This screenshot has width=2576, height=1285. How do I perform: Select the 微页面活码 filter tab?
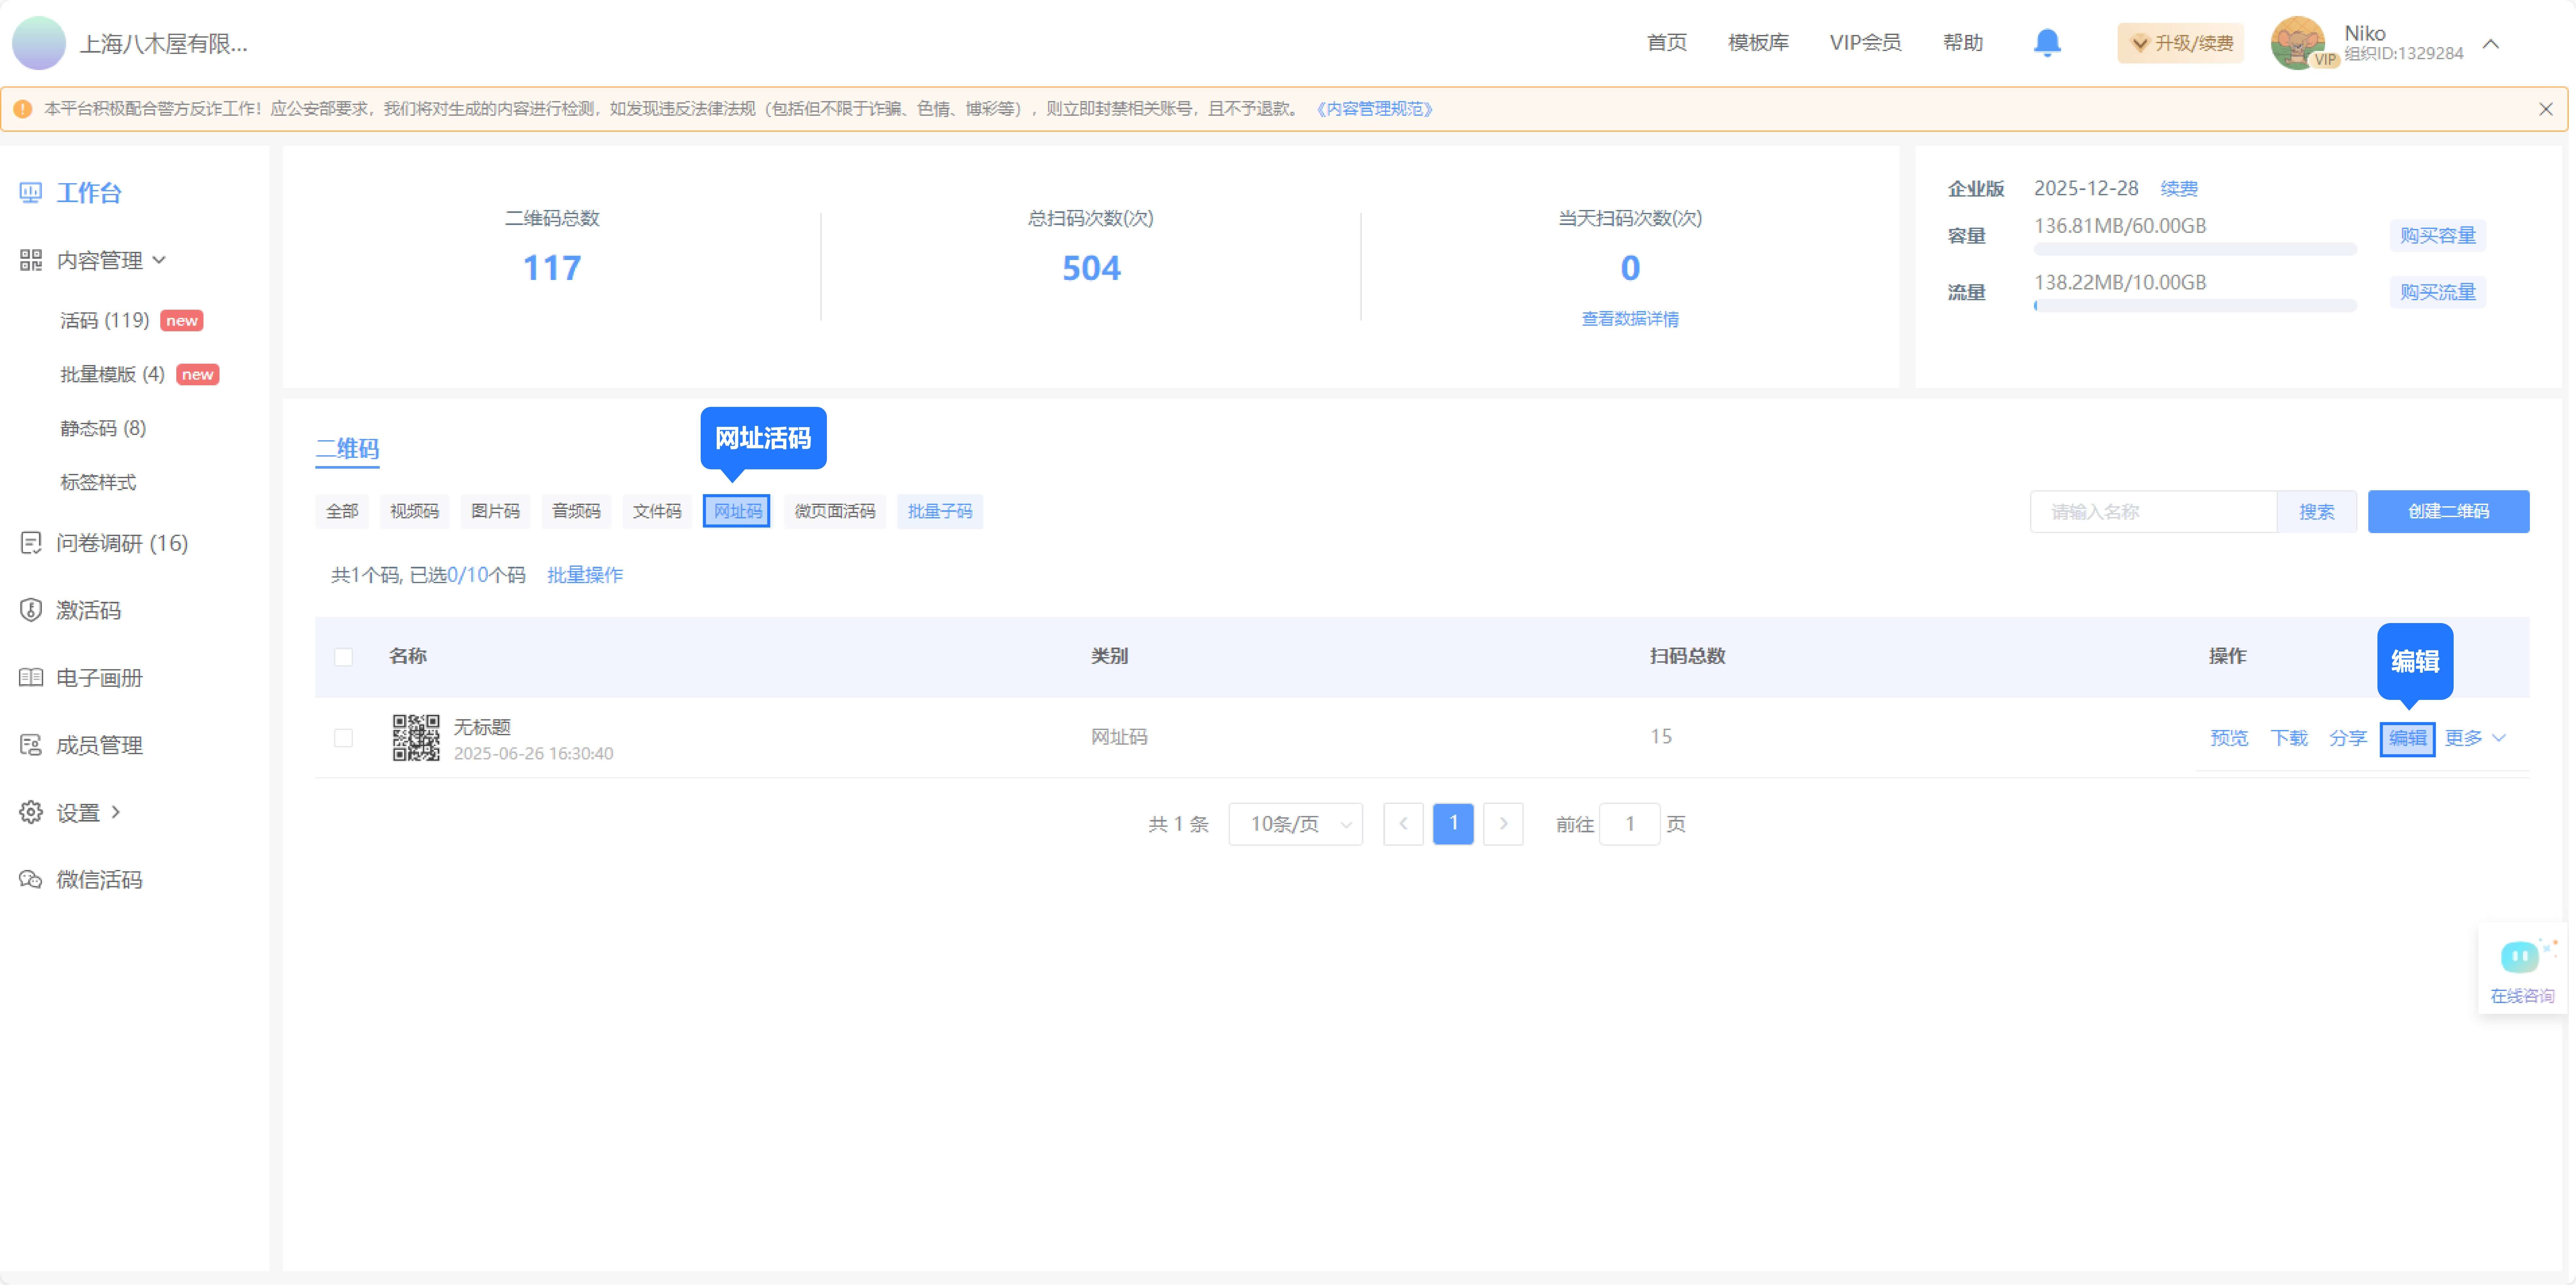pos(834,511)
